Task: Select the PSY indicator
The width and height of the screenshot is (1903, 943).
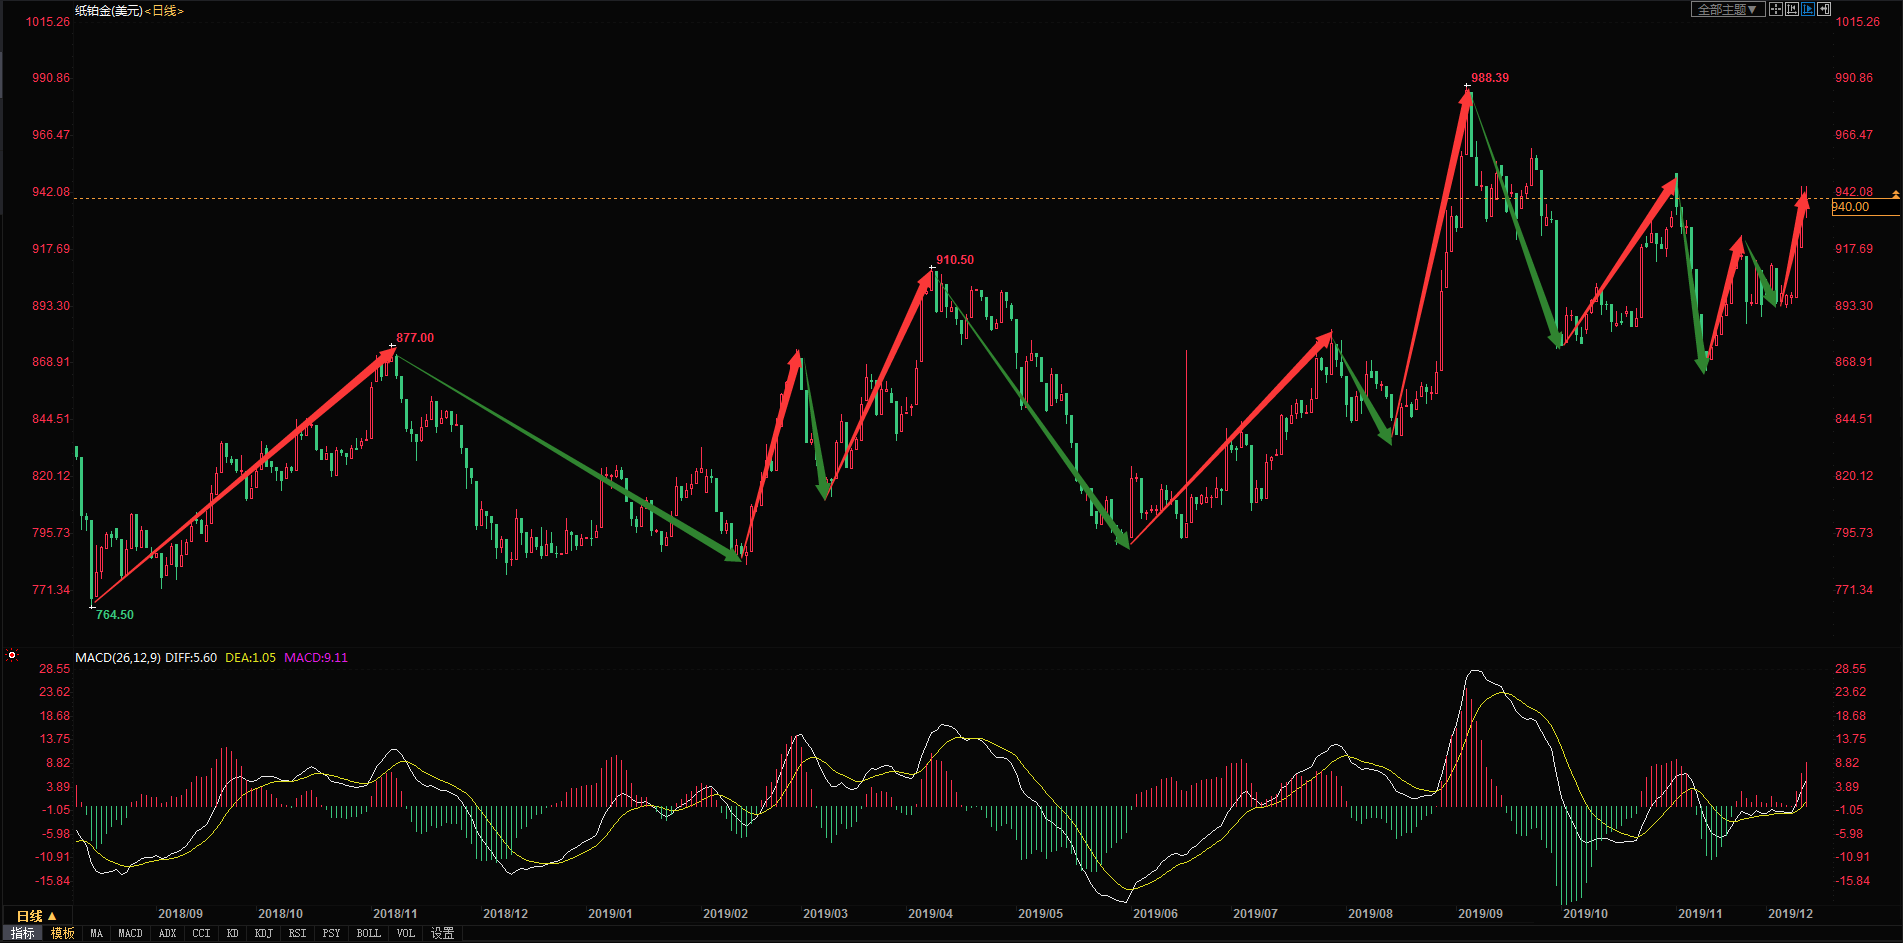Action: [332, 933]
